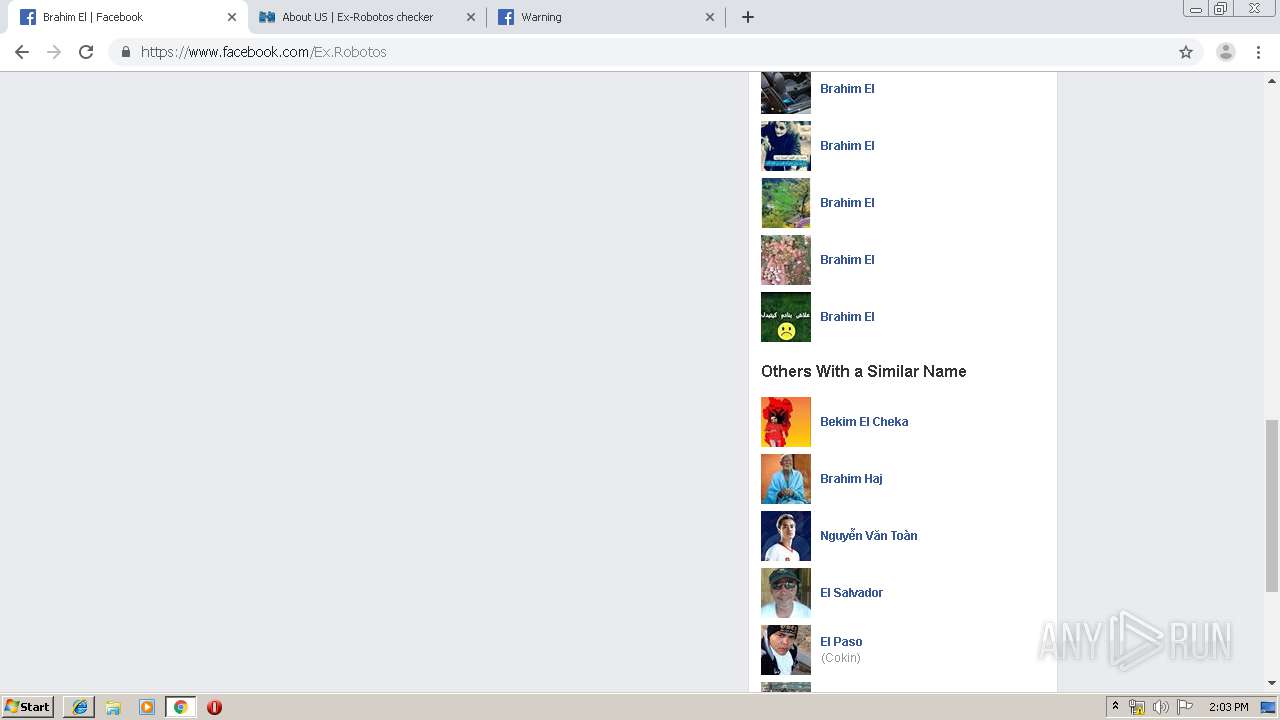Close the About US Ex-Robotos checker tab
This screenshot has height=720, width=1280.
(471, 17)
